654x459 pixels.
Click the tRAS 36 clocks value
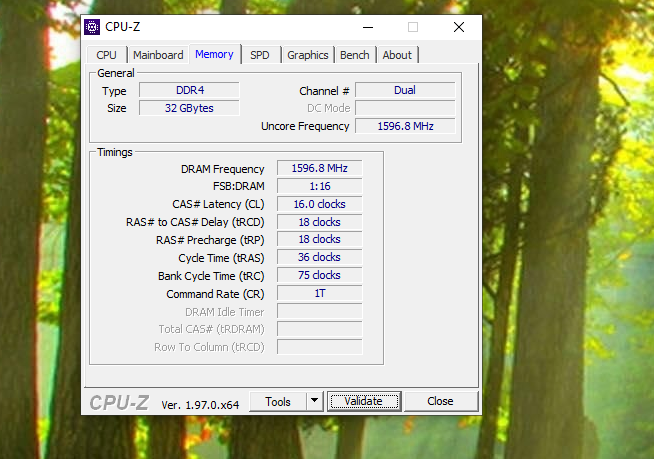(x=319, y=257)
